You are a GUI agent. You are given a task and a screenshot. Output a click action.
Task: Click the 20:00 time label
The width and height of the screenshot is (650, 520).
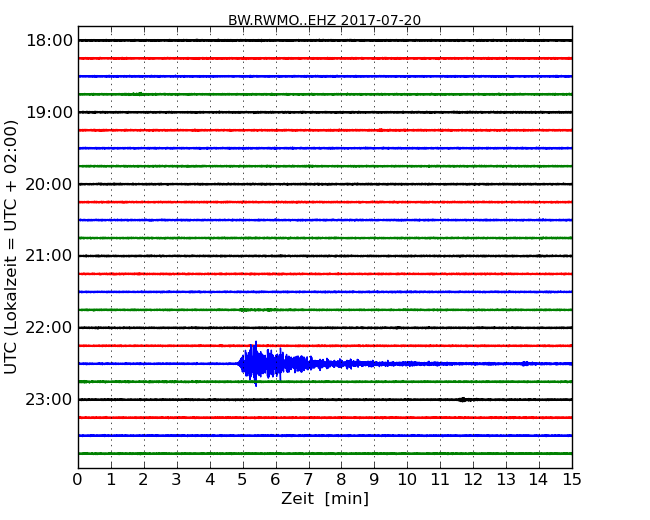pyautogui.click(x=49, y=184)
